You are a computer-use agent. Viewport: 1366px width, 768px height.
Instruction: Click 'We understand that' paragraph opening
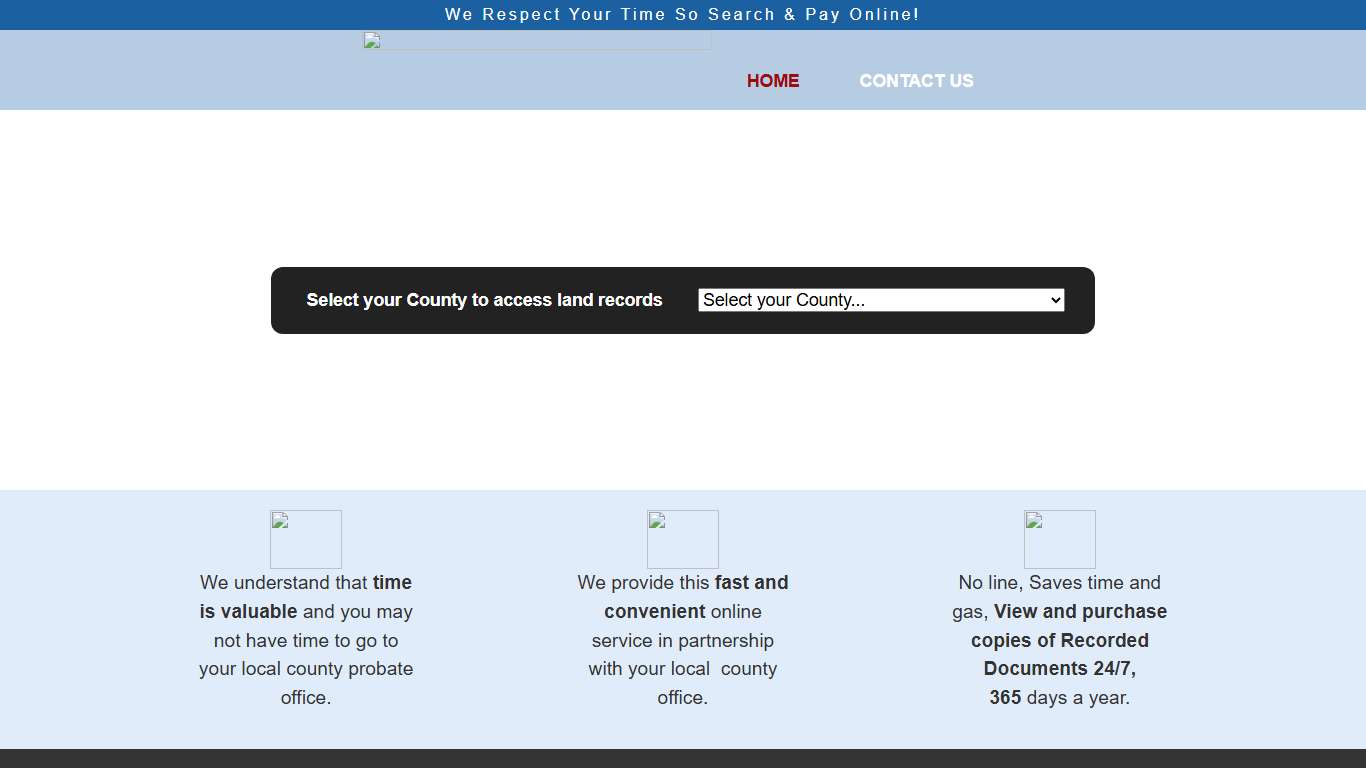click(285, 583)
